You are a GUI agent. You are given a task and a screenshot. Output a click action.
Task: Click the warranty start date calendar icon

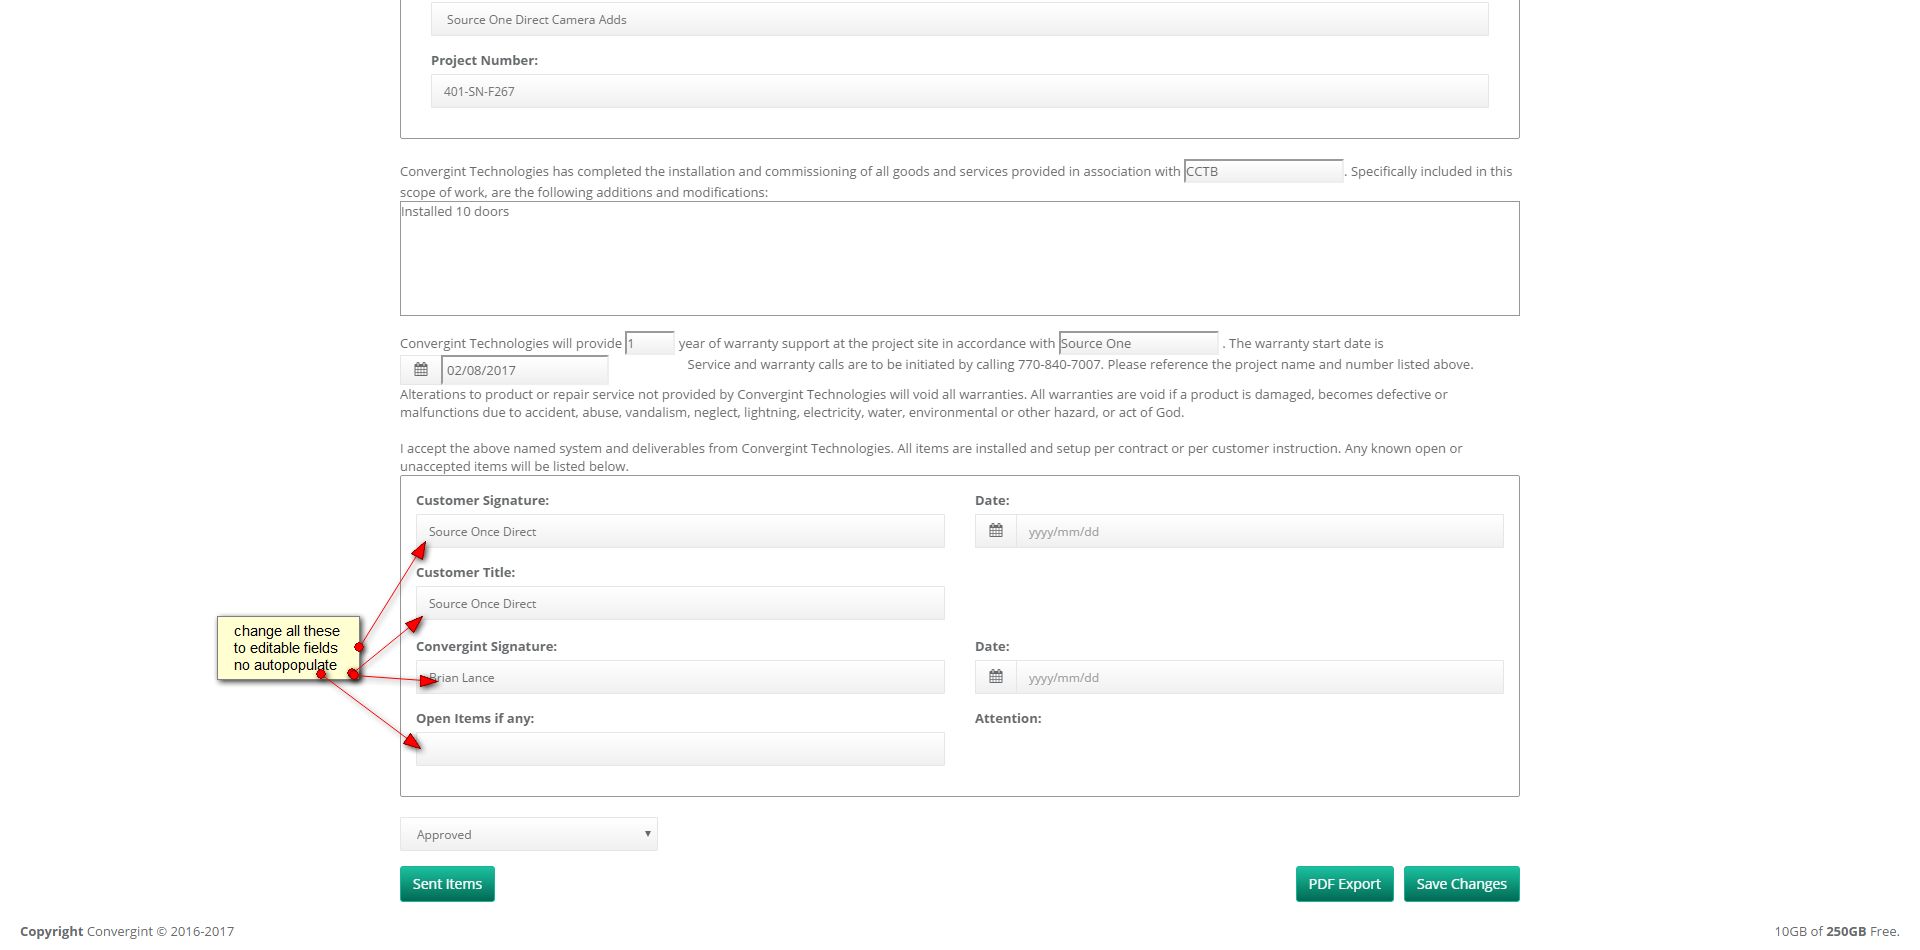pyautogui.click(x=421, y=370)
